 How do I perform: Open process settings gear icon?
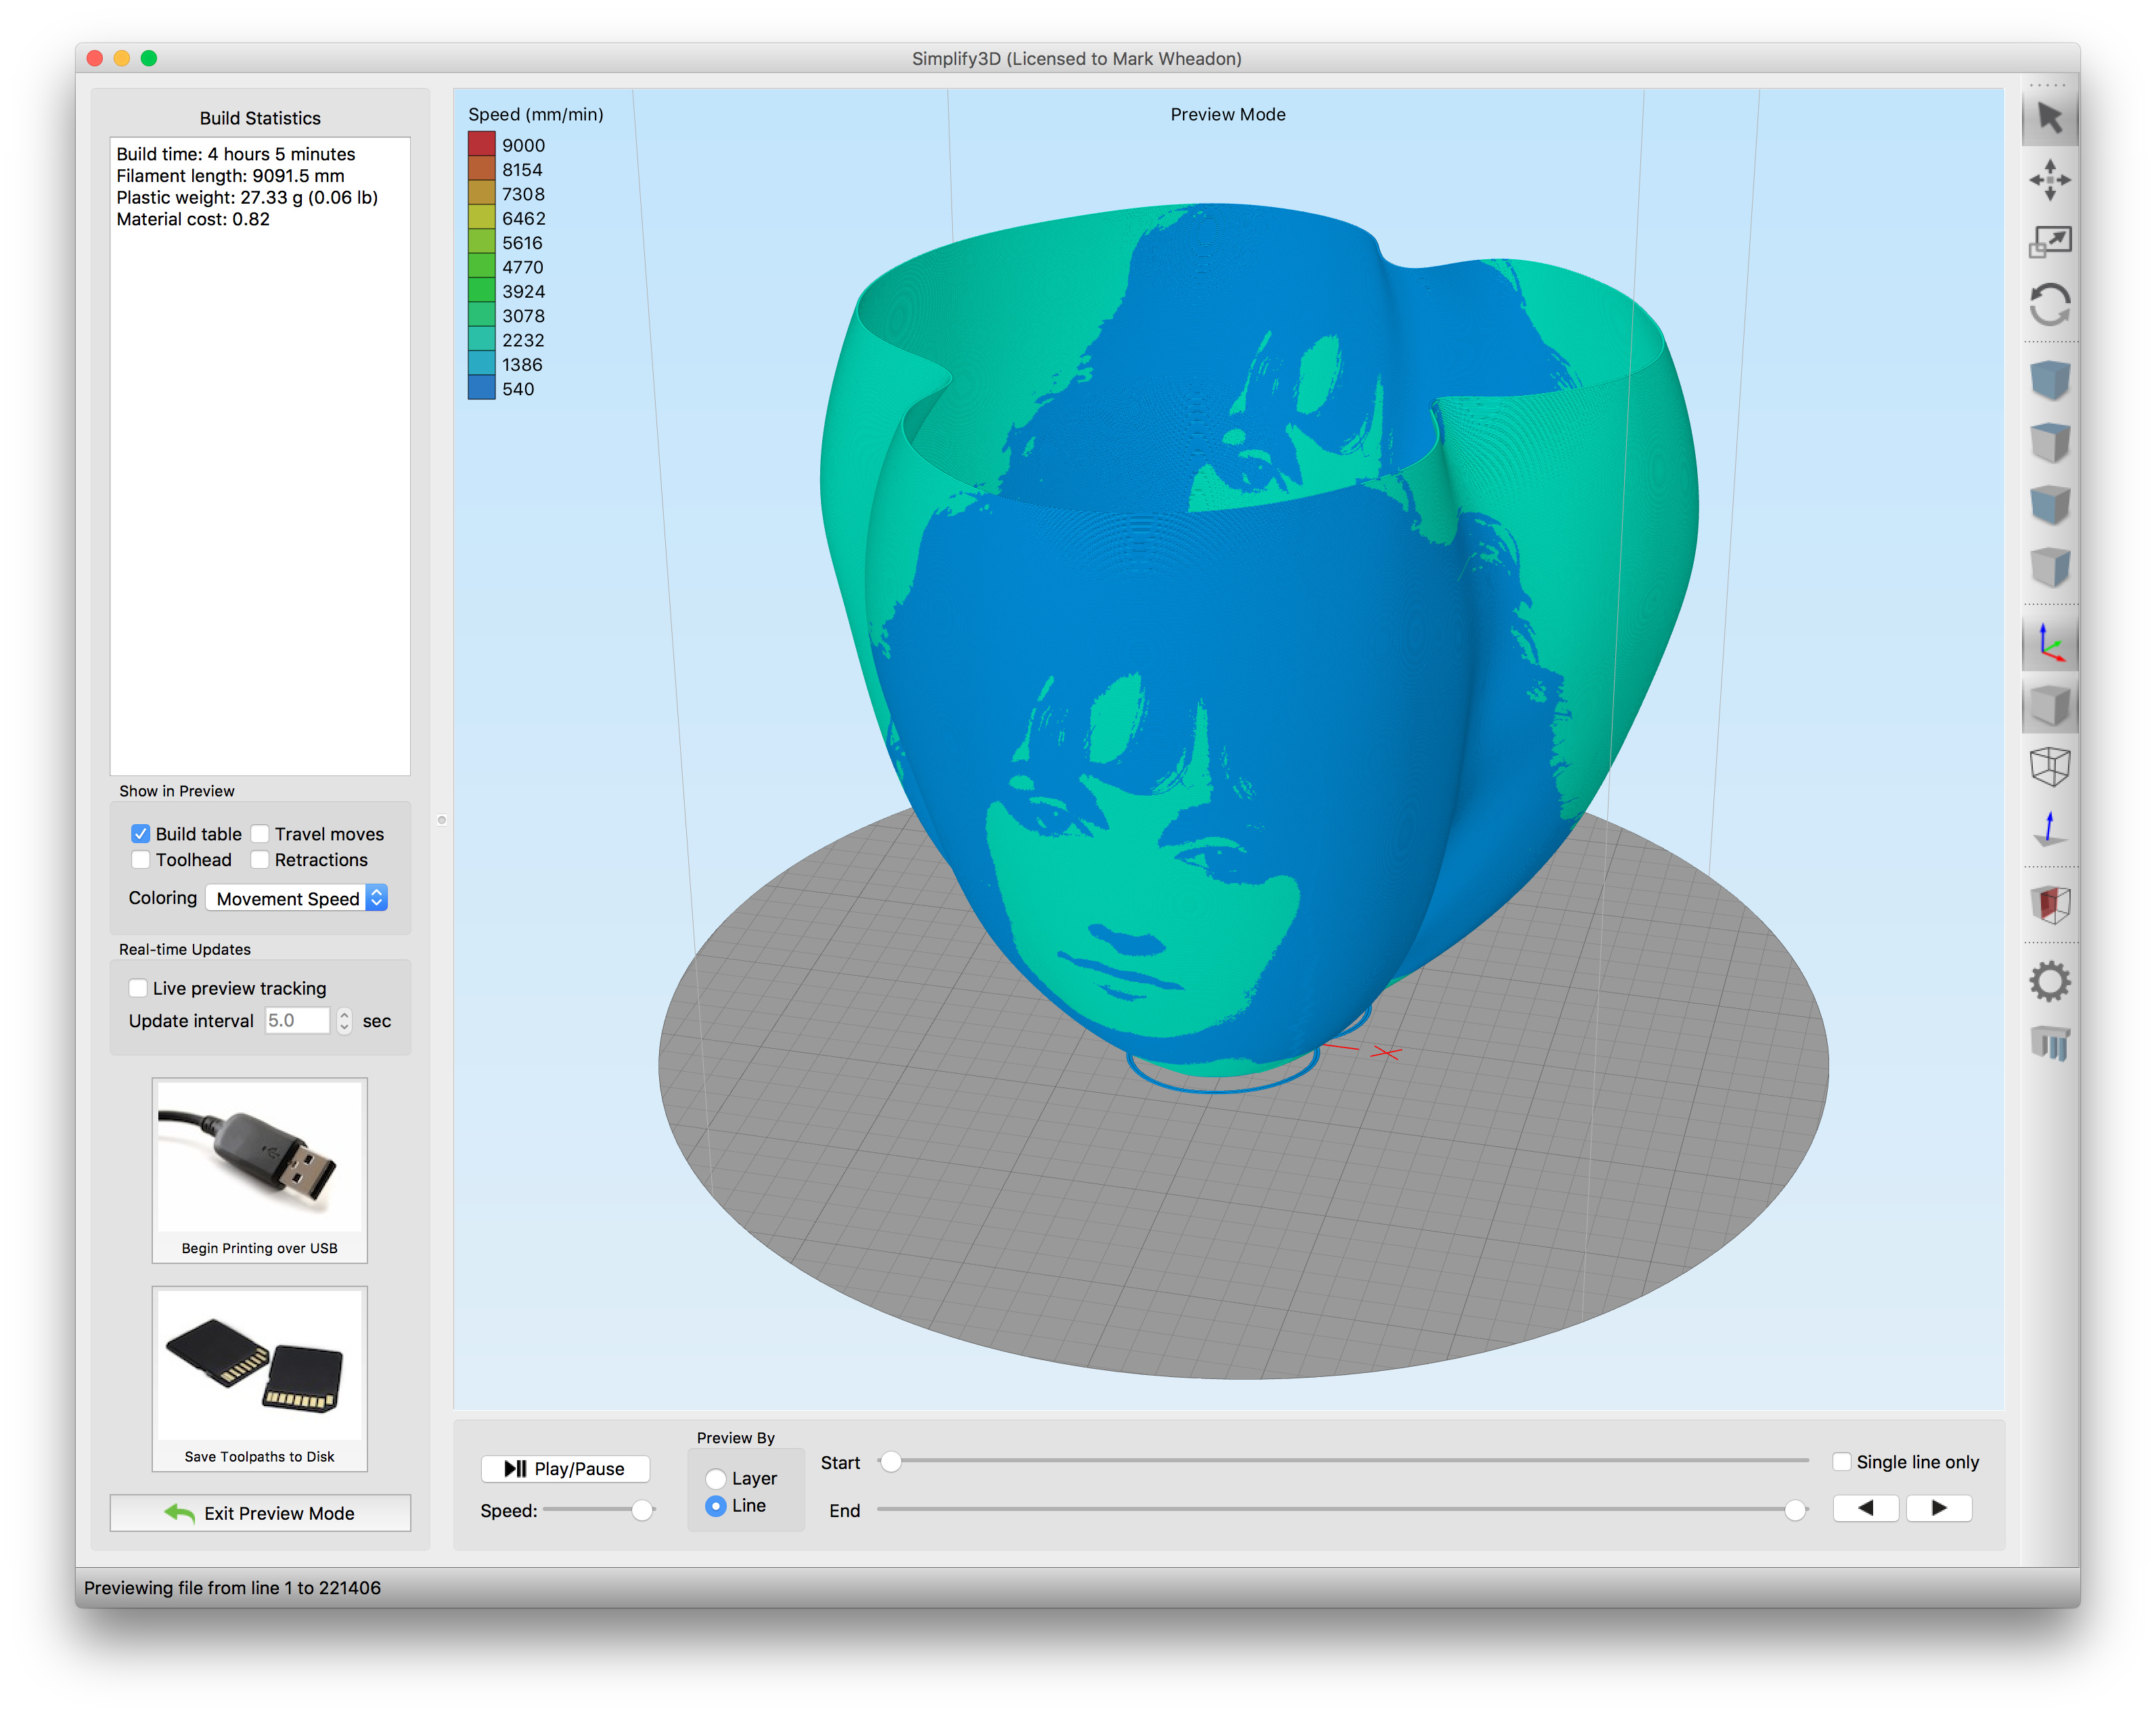(x=2049, y=981)
